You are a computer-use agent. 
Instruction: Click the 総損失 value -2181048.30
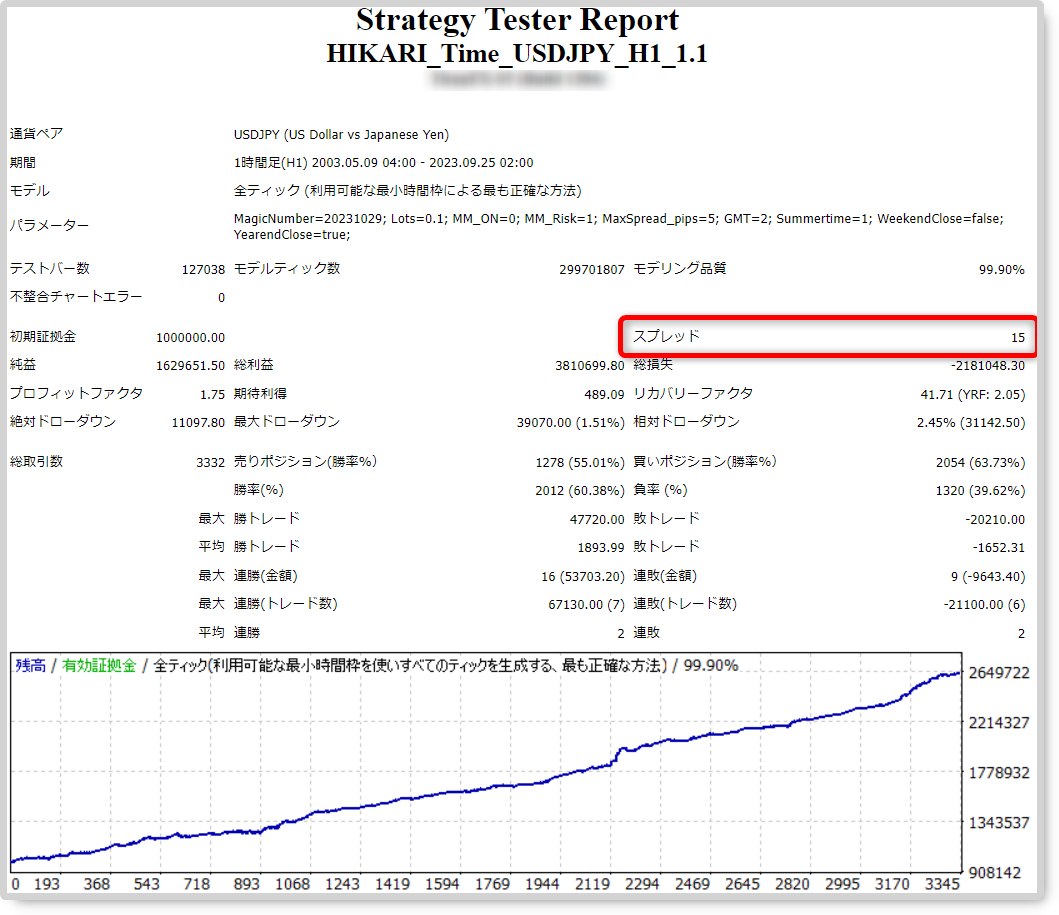988,365
